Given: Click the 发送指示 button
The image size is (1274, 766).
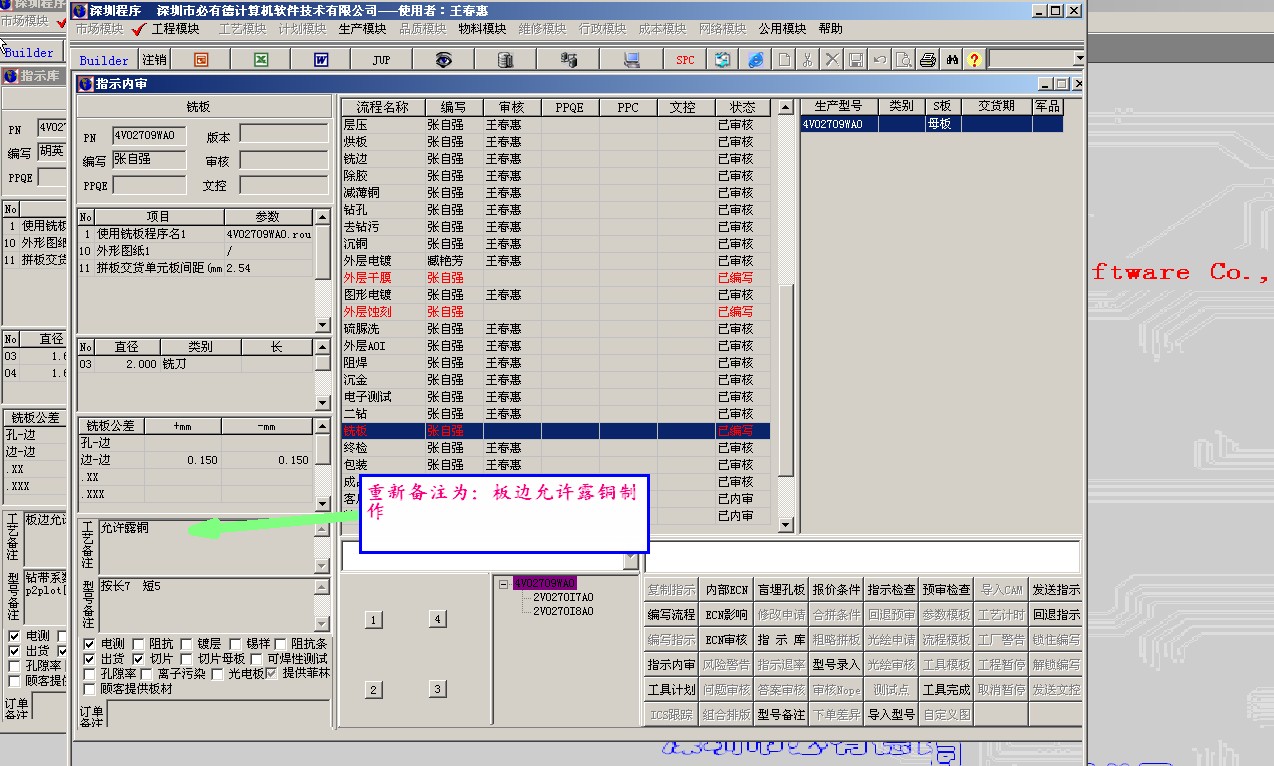Looking at the screenshot, I should 1056,590.
